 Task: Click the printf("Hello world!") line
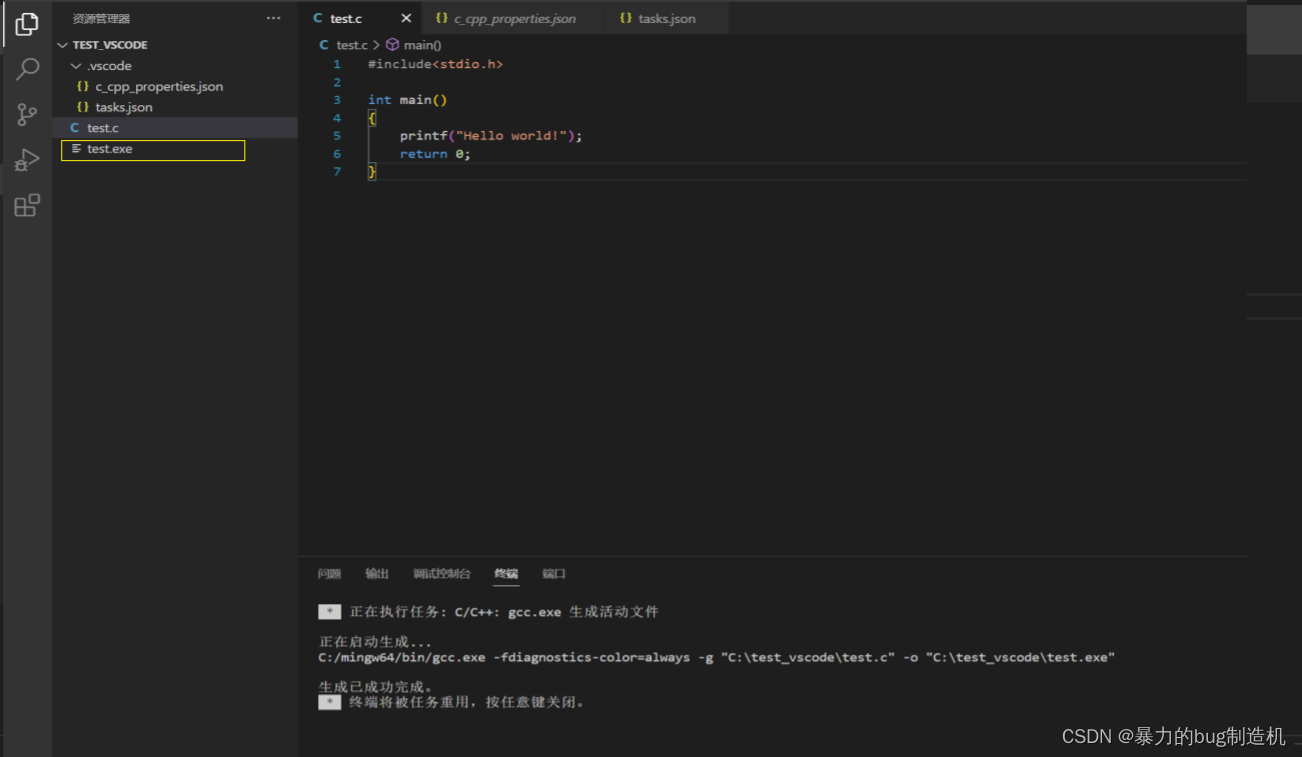[491, 136]
